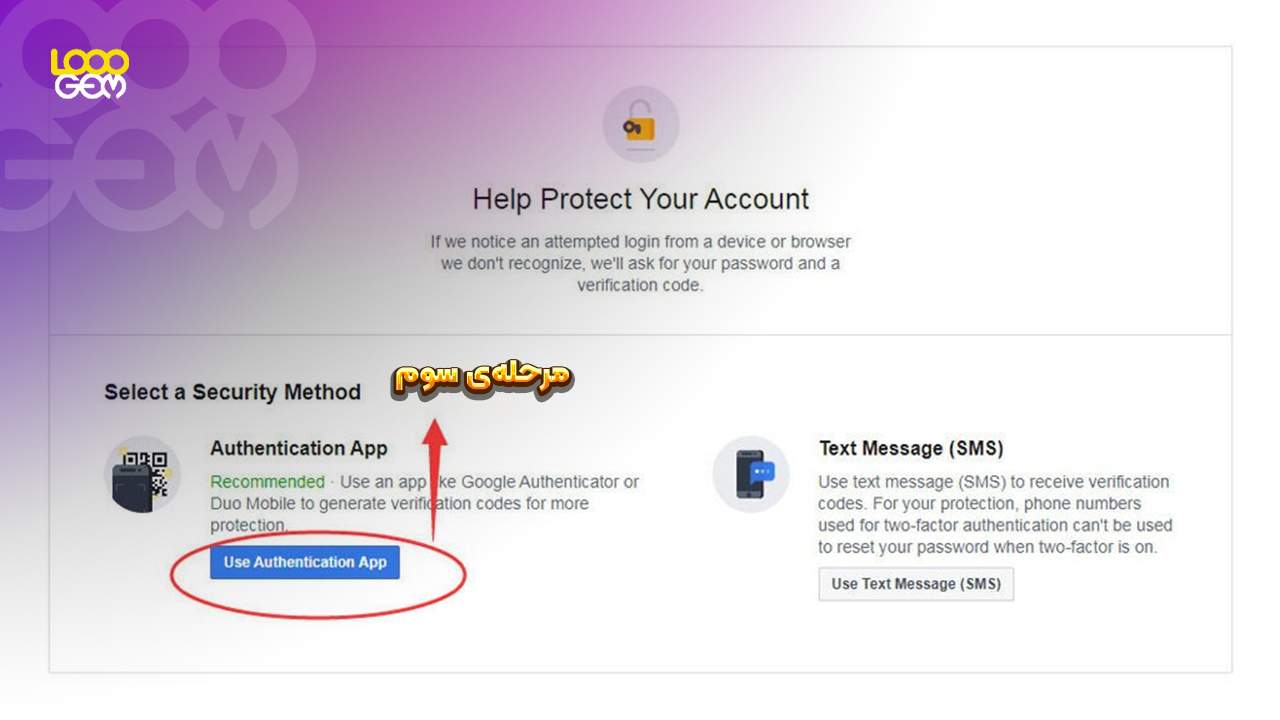1280x720 pixels.
Task: Click the two-factor reset password sentence
Action: (x=995, y=525)
